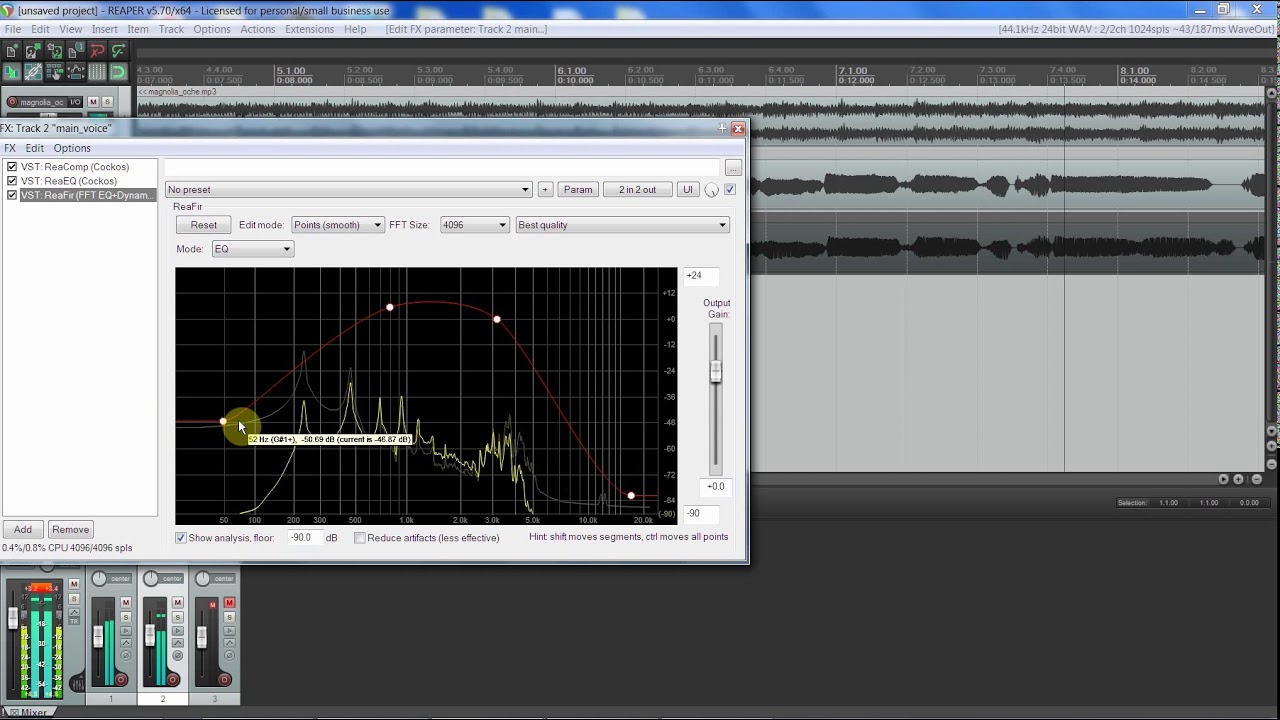Click the Save project toolbar icon
Screen dimensions: 1280x720
(x=54, y=51)
